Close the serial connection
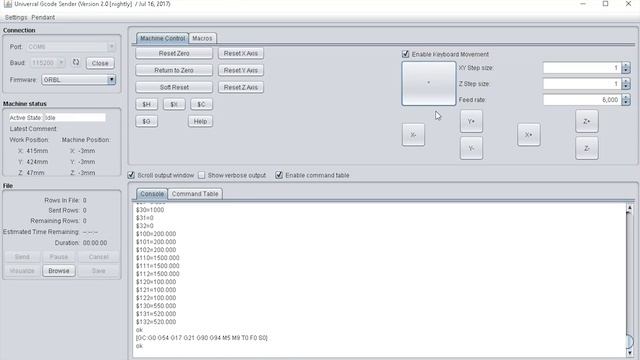This screenshot has width=640, height=360. point(100,63)
